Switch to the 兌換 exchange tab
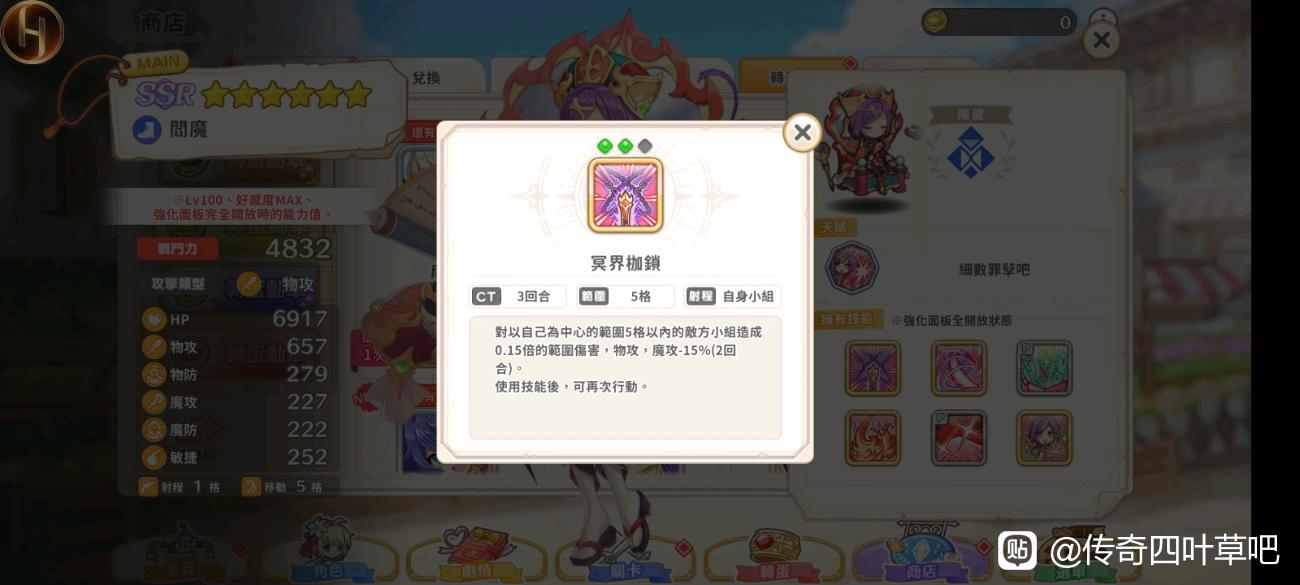 pos(427,77)
